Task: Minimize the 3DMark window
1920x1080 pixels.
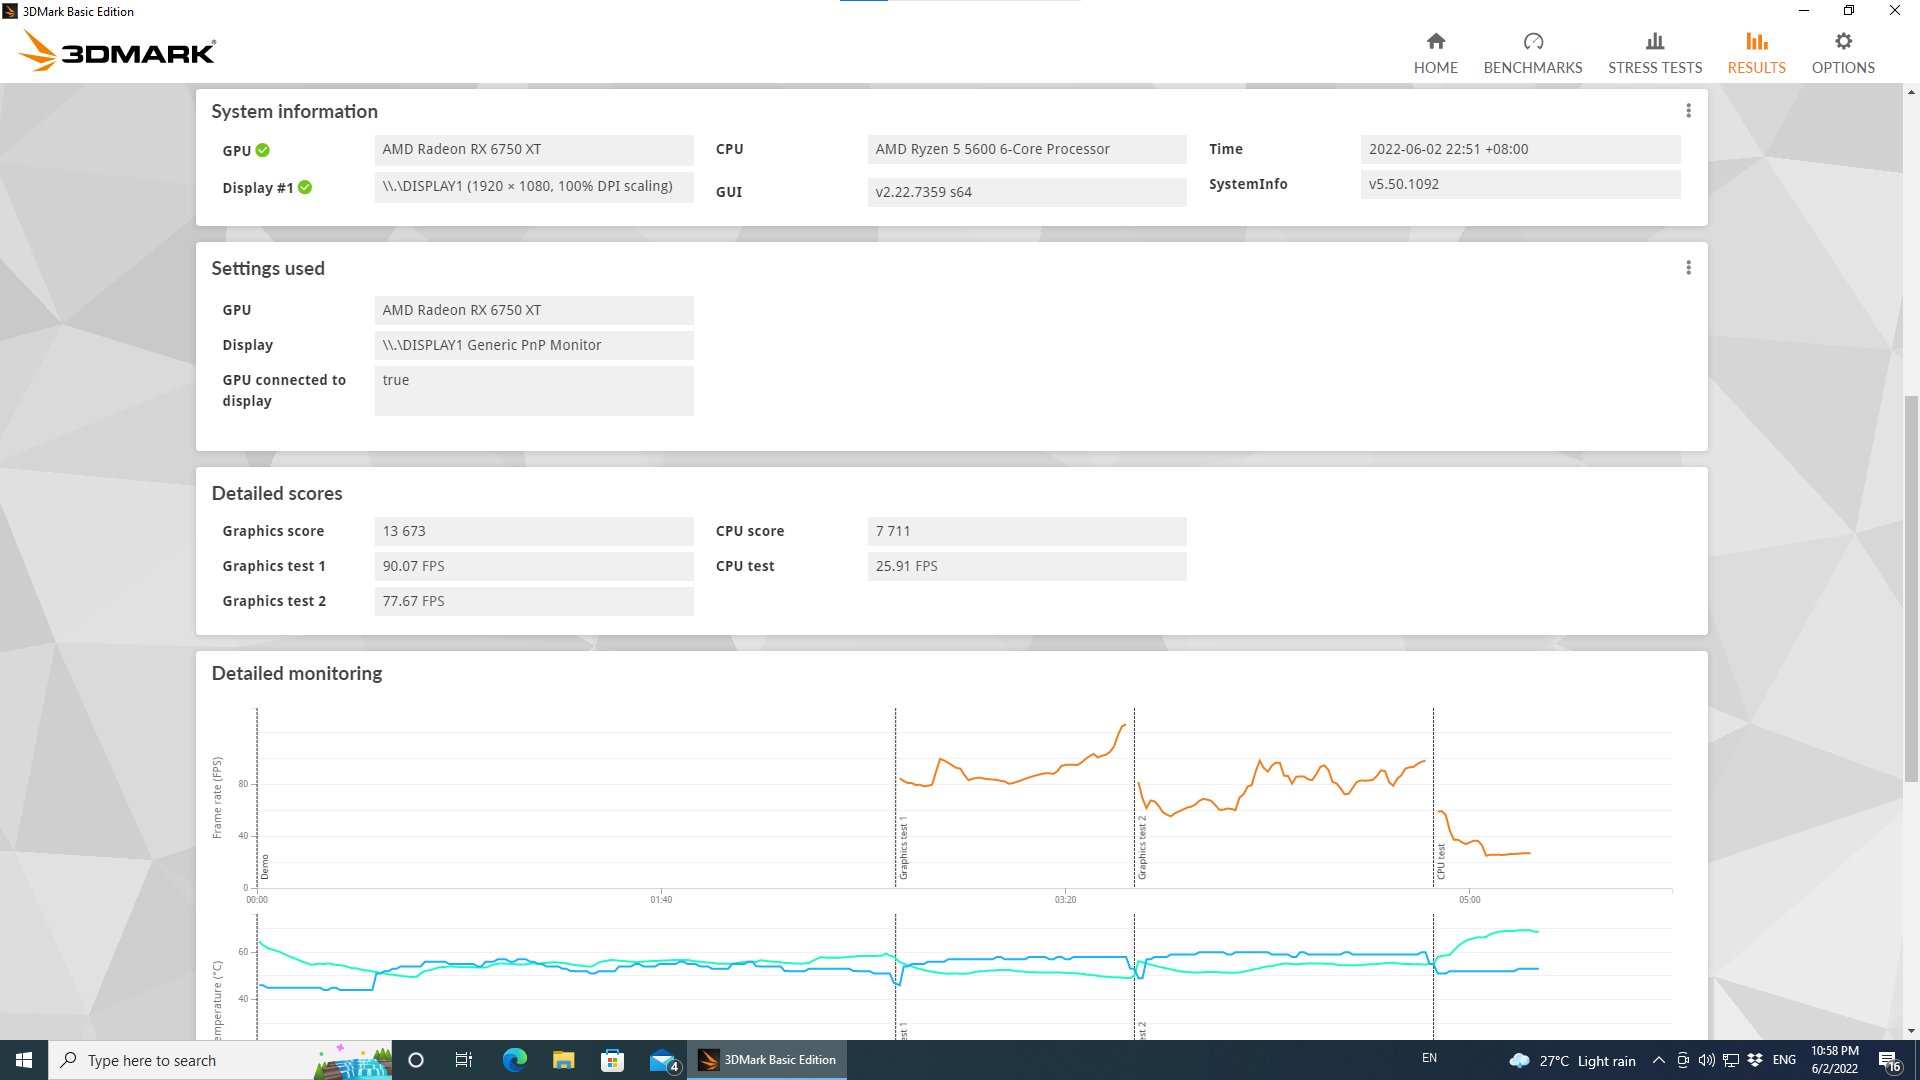Action: click(1803, 11)
